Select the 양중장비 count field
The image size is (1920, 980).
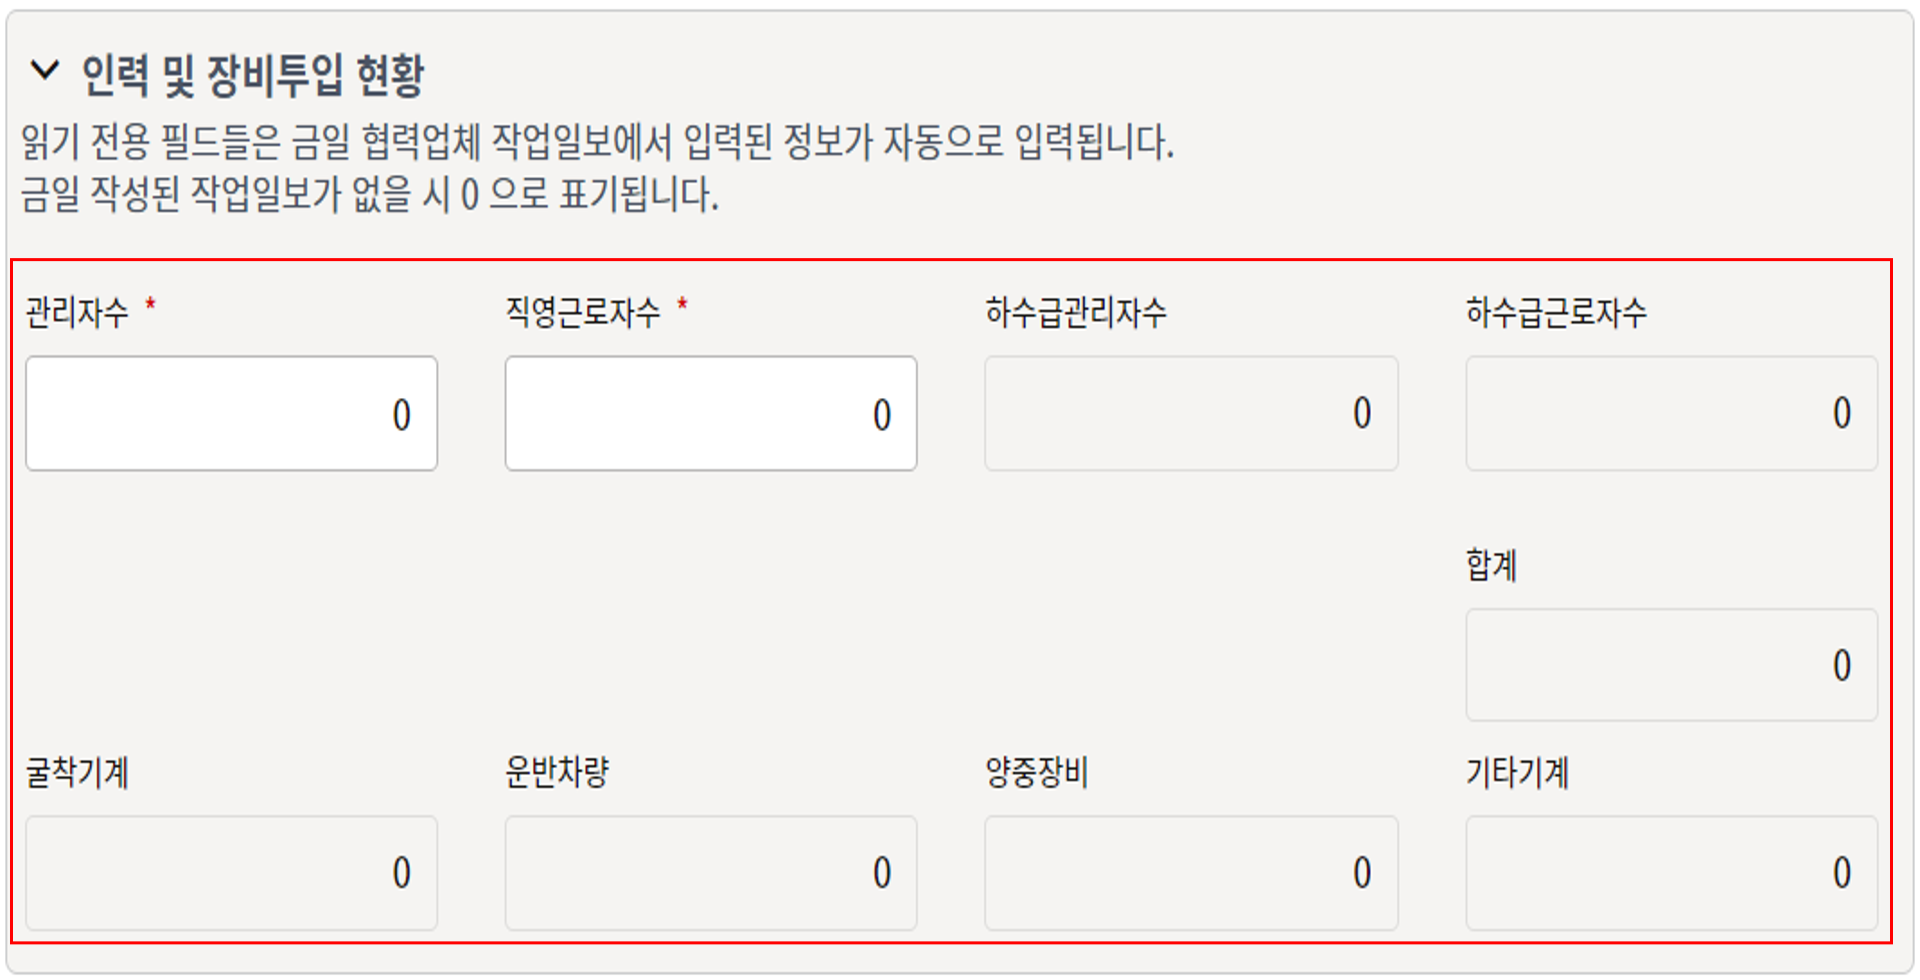[1191, 872]
